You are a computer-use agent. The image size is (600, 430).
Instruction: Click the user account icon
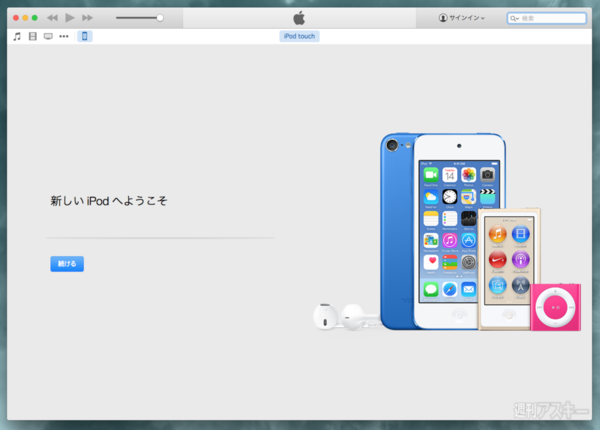coord(443,18)
